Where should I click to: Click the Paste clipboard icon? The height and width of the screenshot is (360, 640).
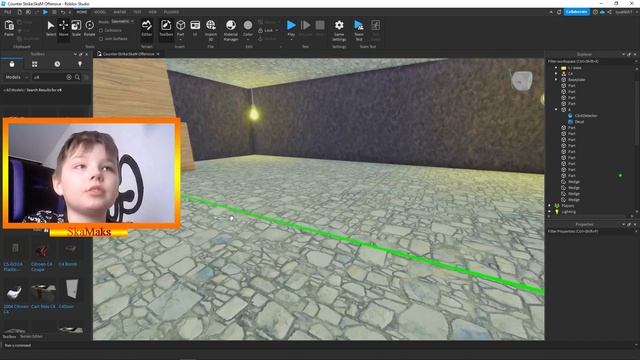(x=9, y=26)
